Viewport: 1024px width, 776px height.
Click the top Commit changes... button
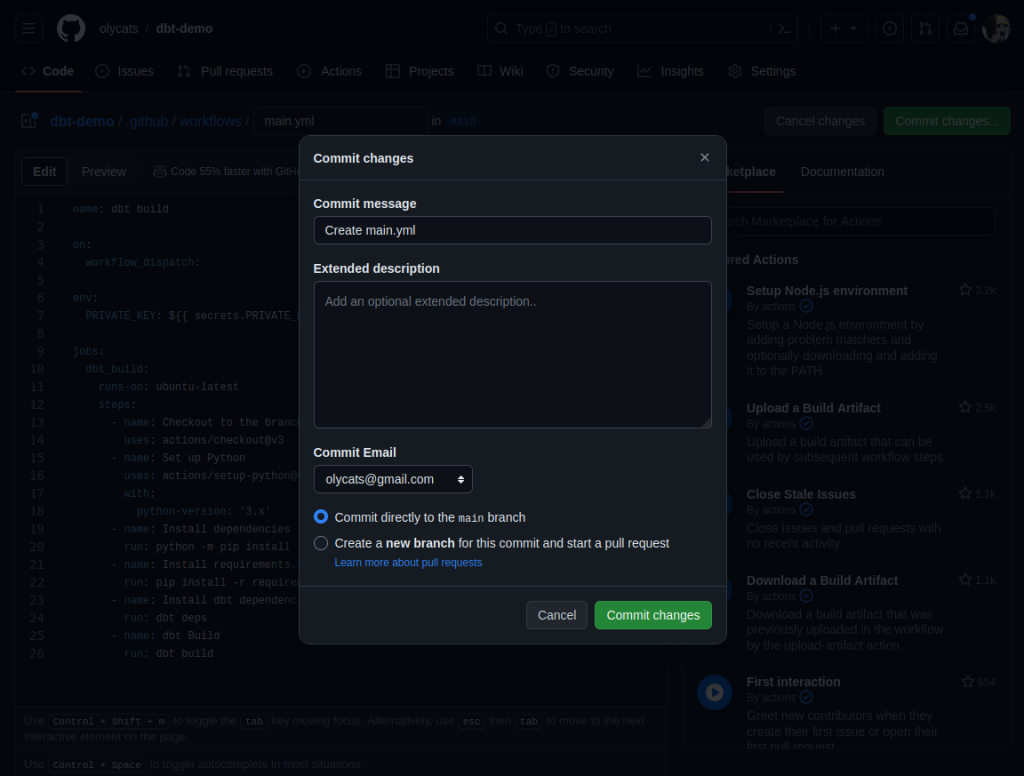coord(946,121)
